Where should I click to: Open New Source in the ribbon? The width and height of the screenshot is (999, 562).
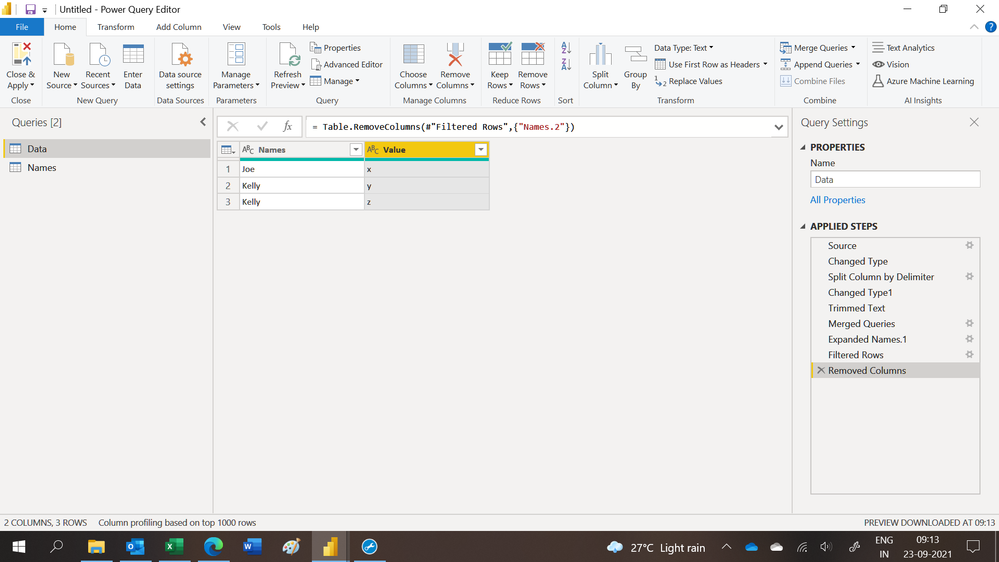coord(62,66)
